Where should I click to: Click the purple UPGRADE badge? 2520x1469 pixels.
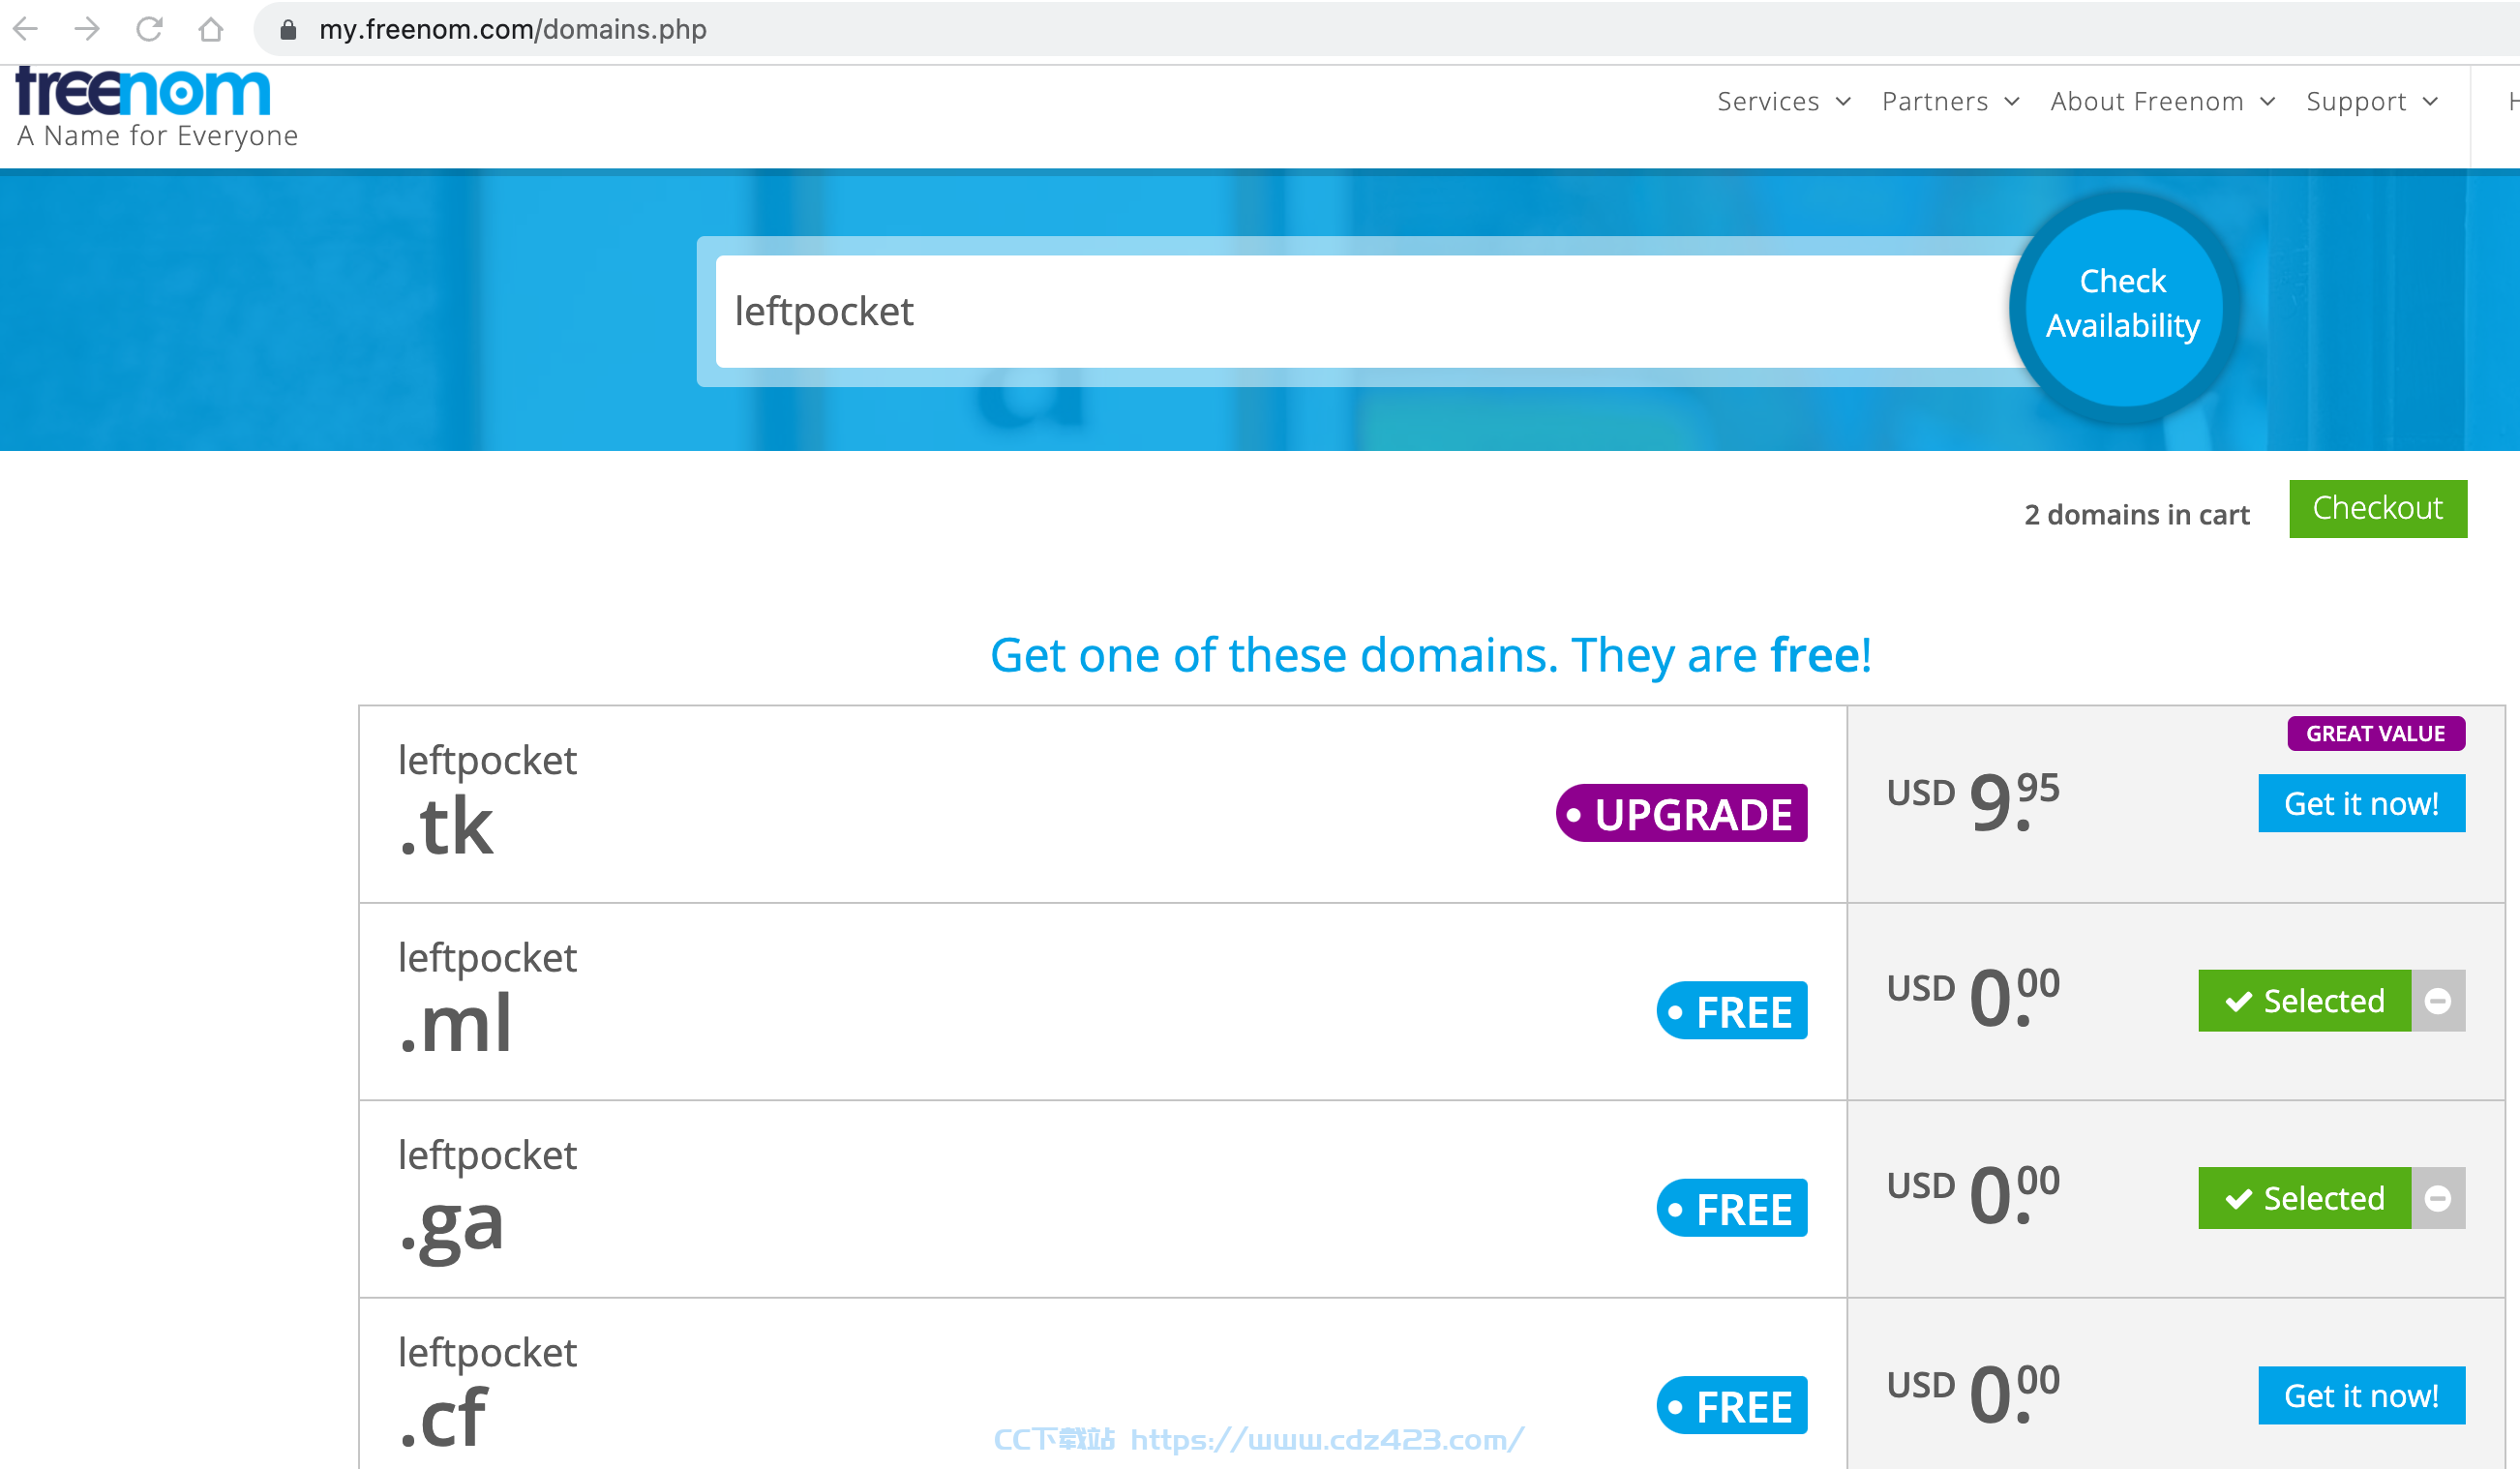1681,813
